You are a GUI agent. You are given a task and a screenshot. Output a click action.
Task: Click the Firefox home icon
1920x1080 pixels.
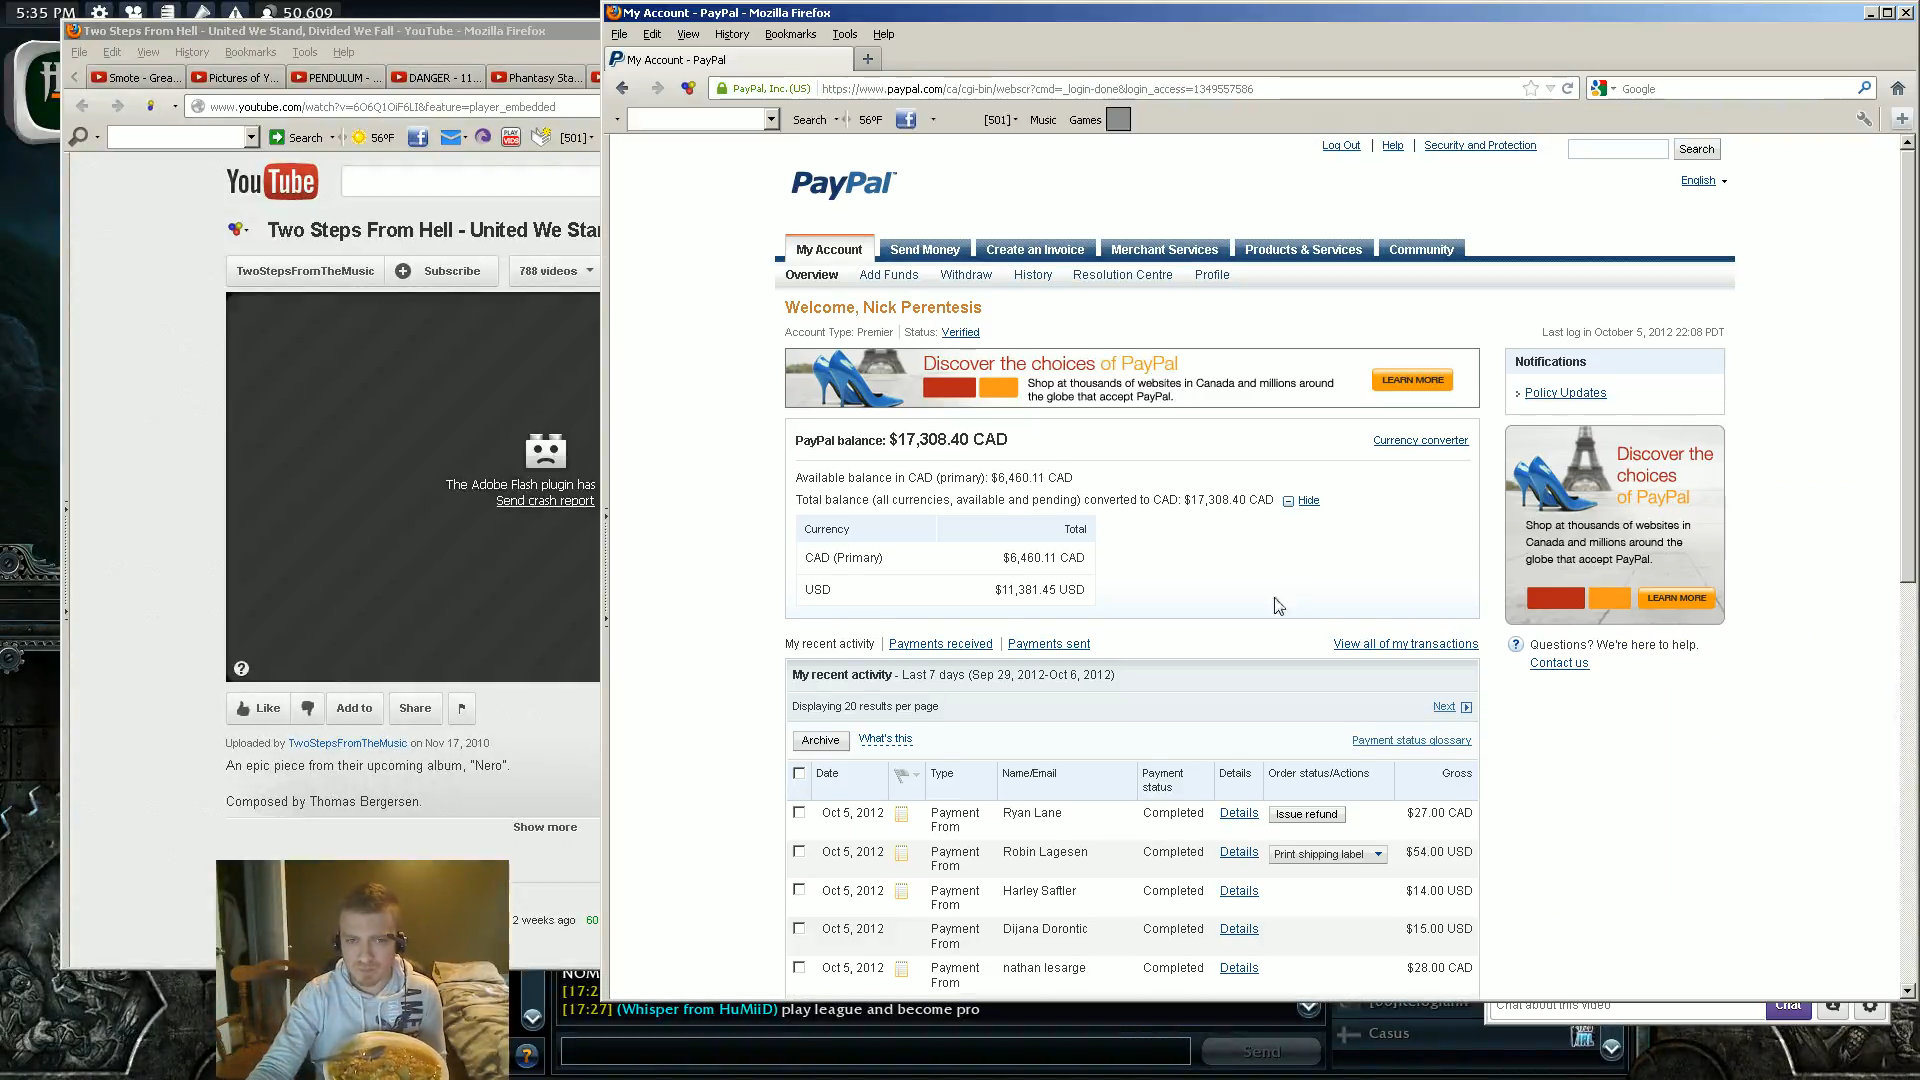(1897, 88)
